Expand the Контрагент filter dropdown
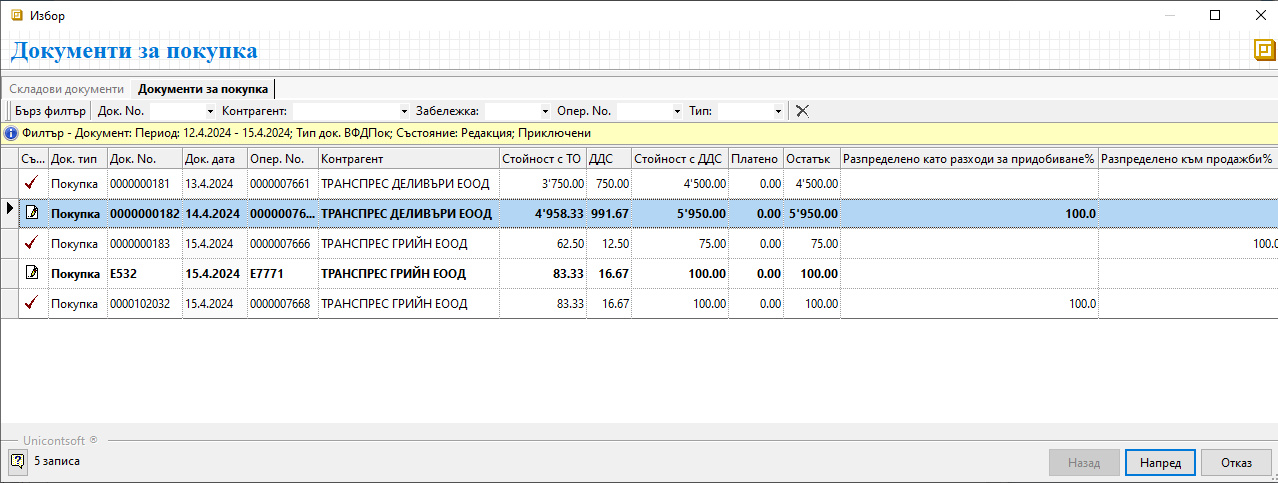Image resolution: width=1278 pixels, height=483 pixels. pos(404,111)
